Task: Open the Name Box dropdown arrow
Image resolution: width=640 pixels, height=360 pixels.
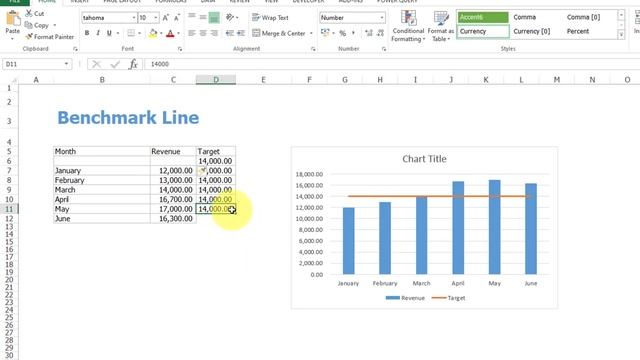Action: click(x=66, y=64)
